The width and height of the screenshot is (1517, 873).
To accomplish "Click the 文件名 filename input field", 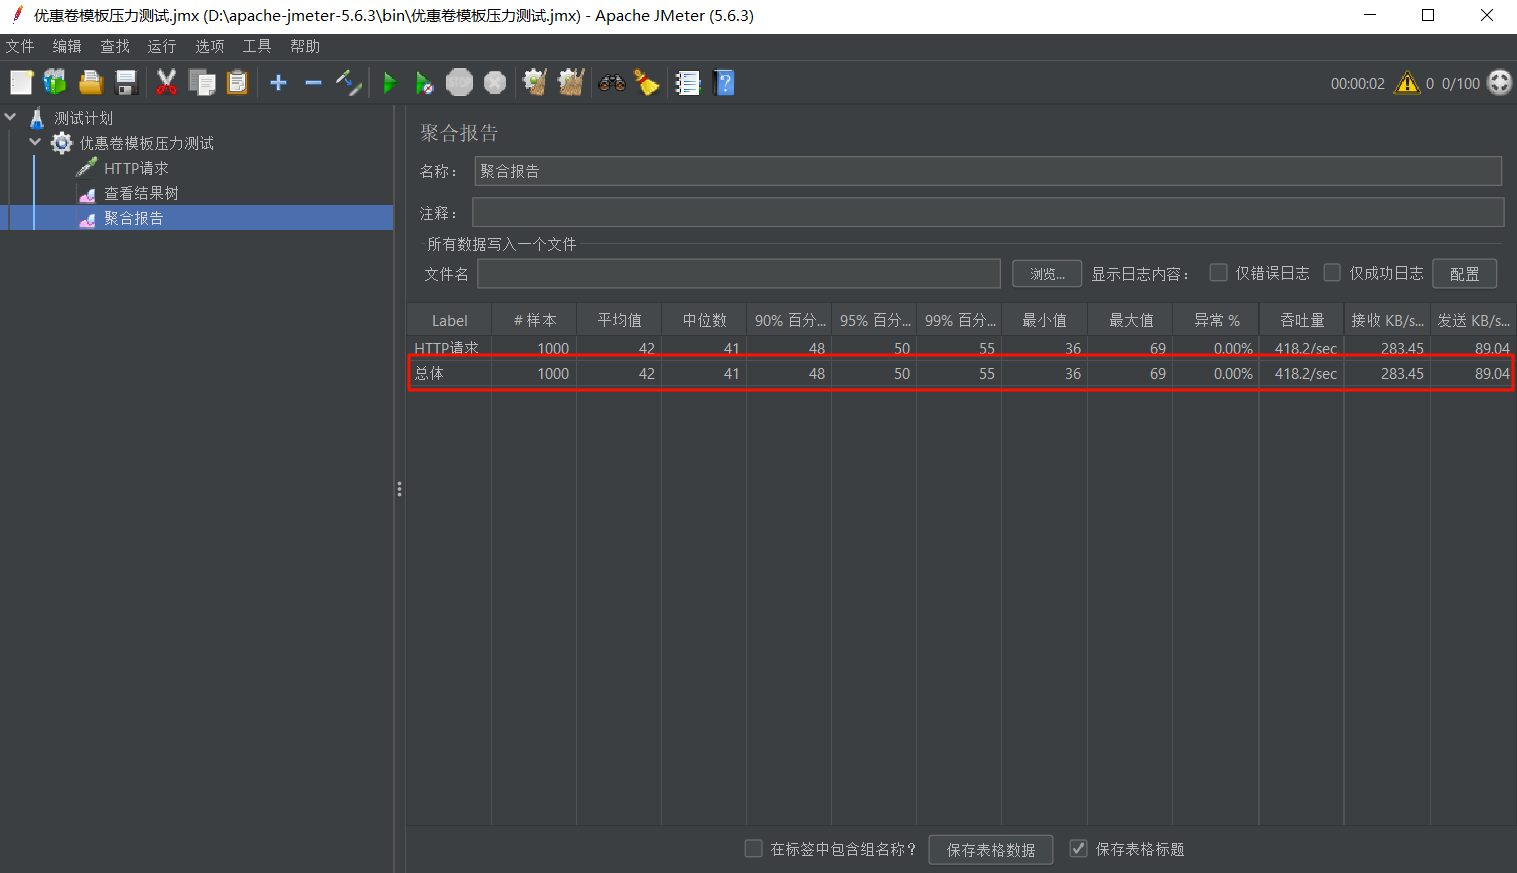I will click(x=739, y=273).
